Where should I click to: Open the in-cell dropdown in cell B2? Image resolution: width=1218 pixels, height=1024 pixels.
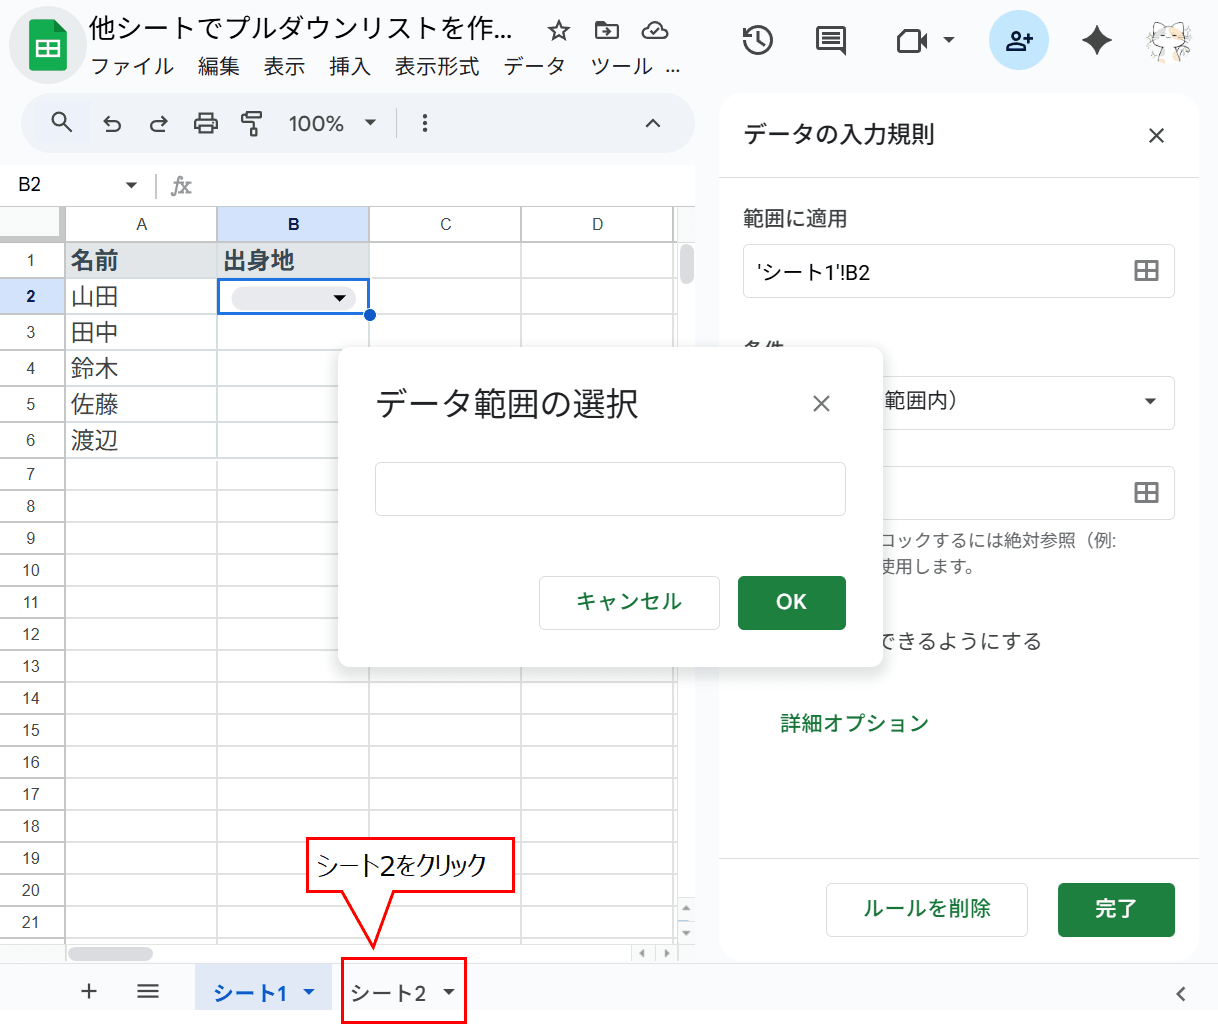(x=340, y=297)
